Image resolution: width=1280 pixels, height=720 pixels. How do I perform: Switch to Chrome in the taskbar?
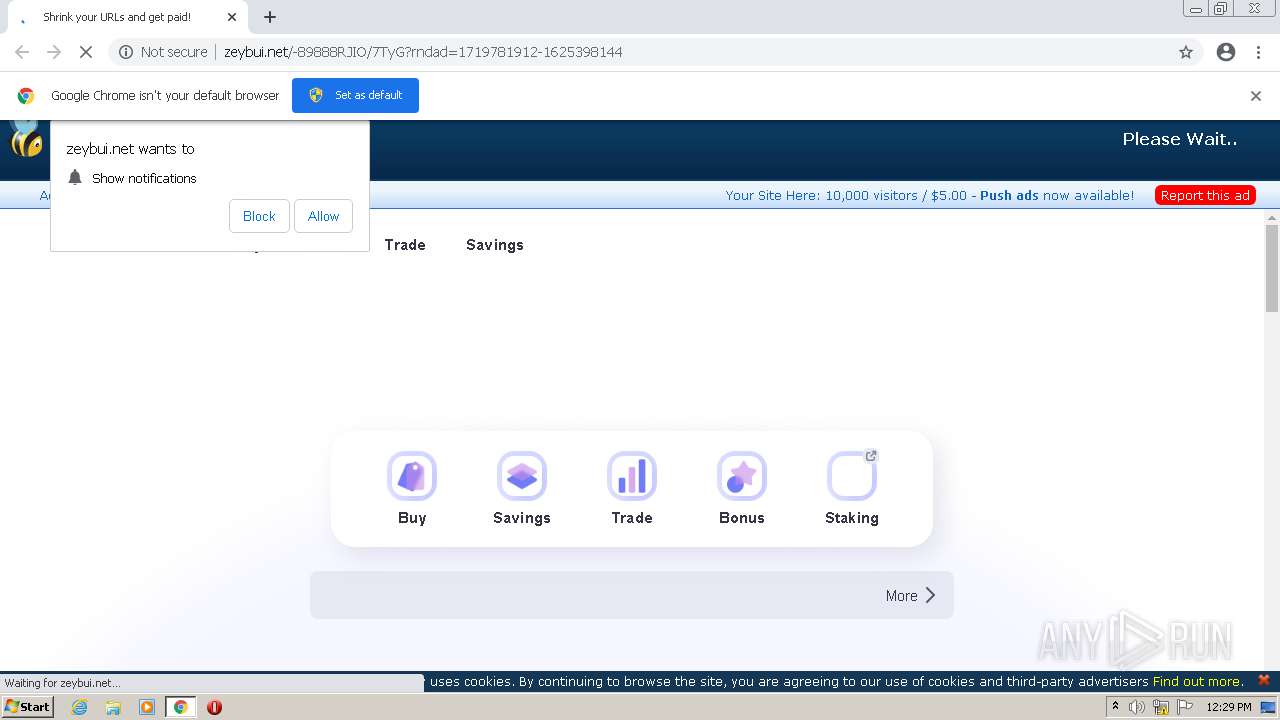pyautogui.click(x=180, y=707)
